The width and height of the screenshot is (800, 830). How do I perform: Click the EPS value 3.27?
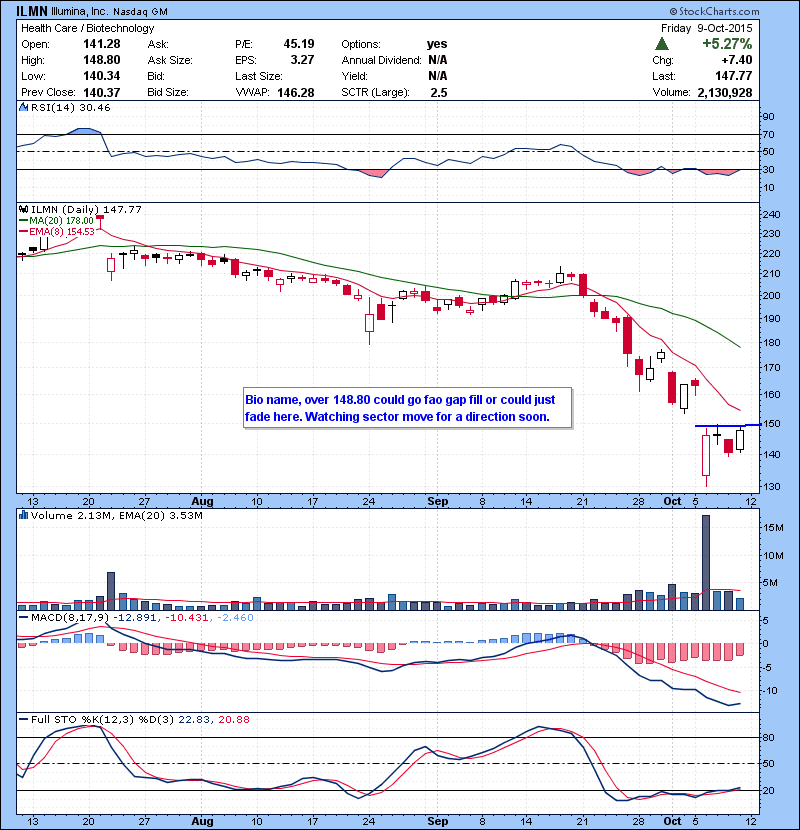(x=302, y=60)
